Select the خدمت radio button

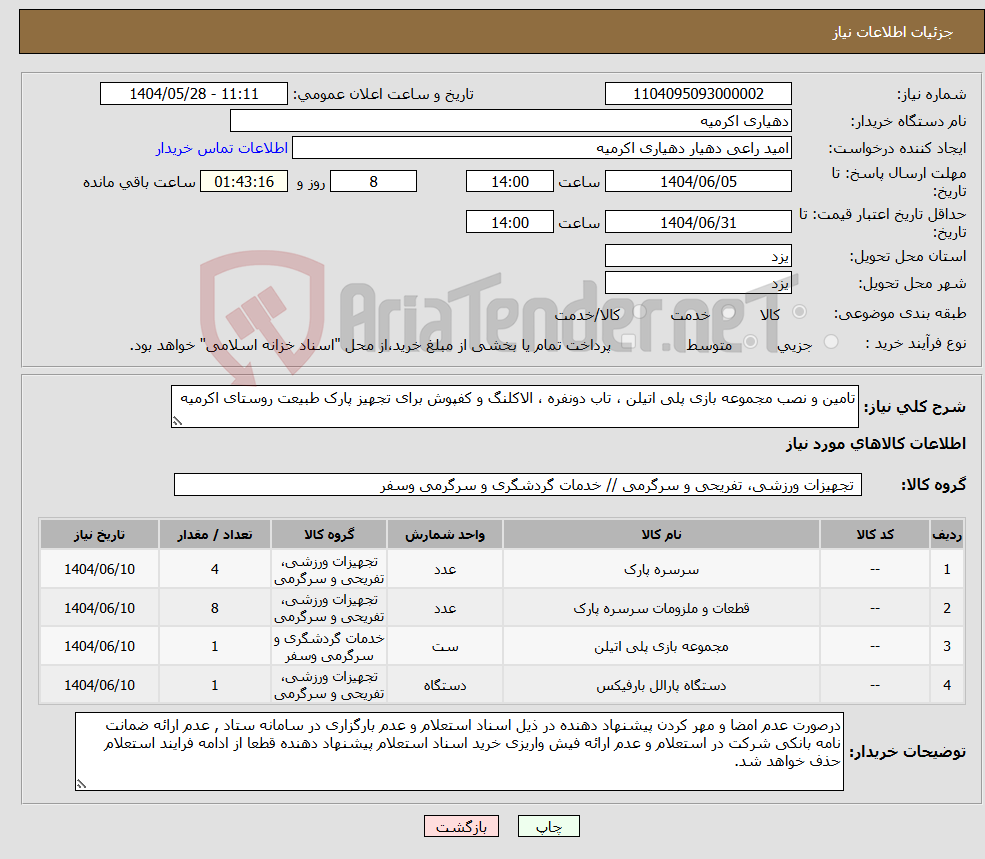point(729,312)
